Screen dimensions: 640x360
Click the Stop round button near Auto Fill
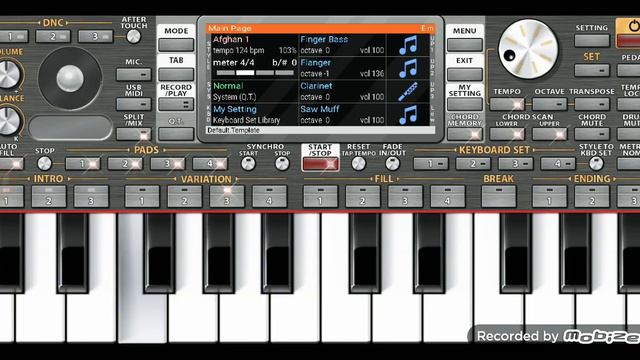44,164
